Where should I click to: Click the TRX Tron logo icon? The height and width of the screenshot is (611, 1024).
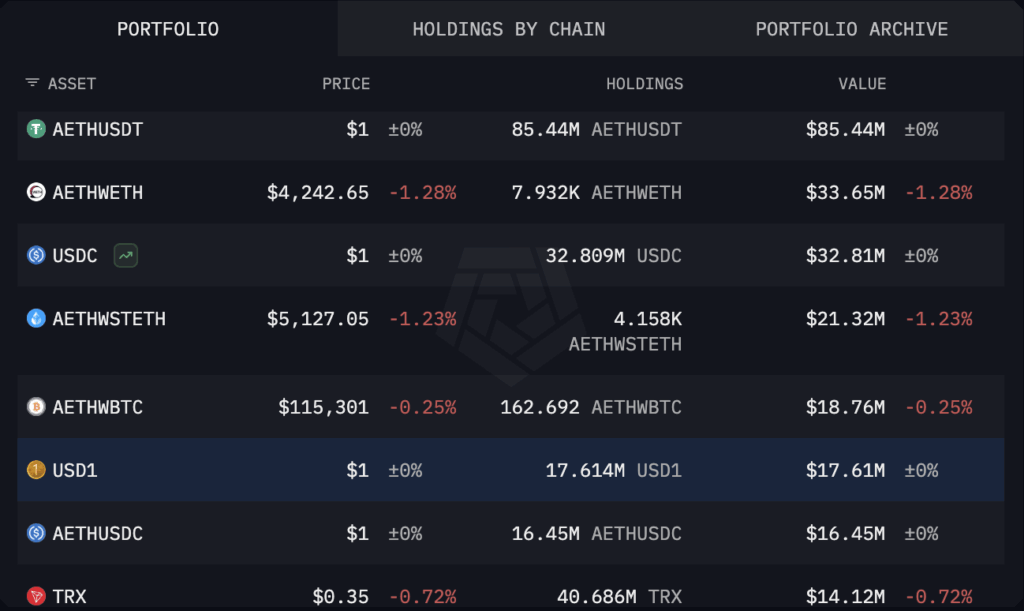(36, 596)
